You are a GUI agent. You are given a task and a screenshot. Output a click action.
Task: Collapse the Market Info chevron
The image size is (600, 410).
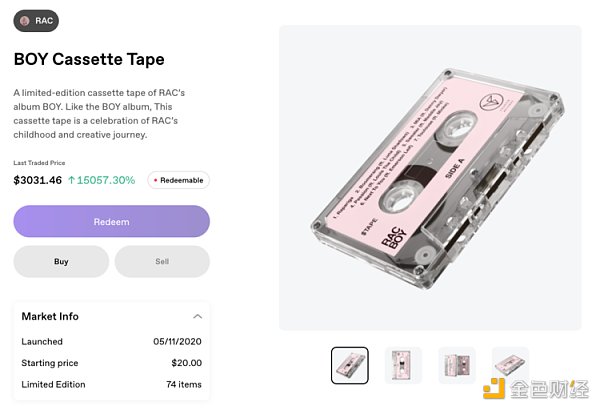click(197, 317)
